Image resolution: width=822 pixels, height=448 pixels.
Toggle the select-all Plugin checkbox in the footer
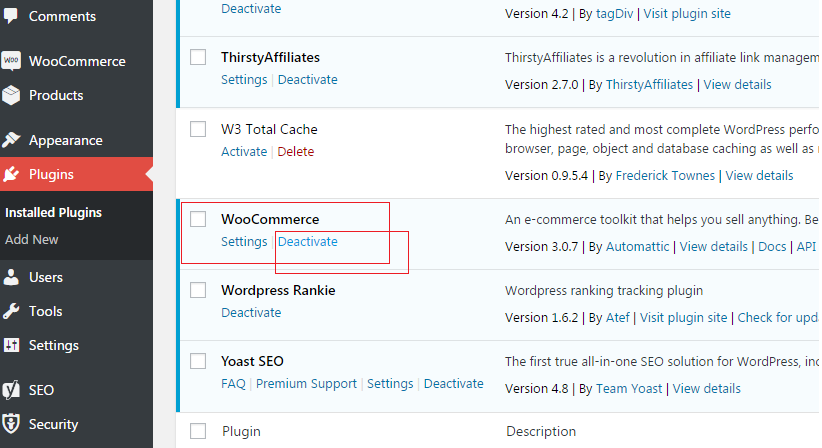[x=198, y=431]
